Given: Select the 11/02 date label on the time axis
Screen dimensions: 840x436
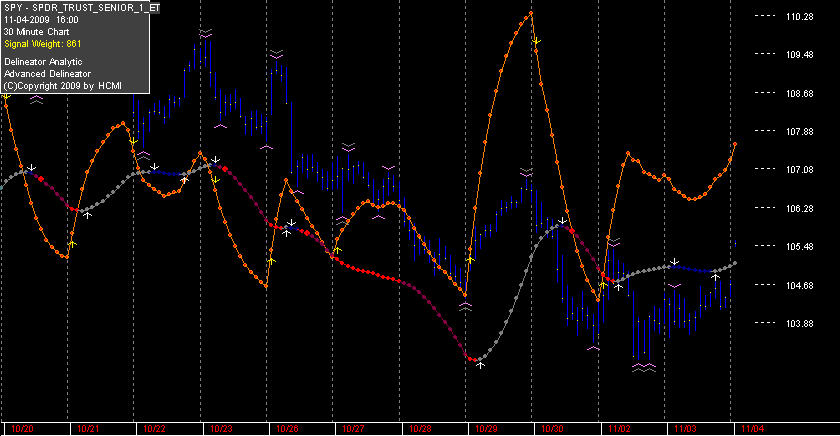Looking at the screenshot, I should tap(619, 429).
